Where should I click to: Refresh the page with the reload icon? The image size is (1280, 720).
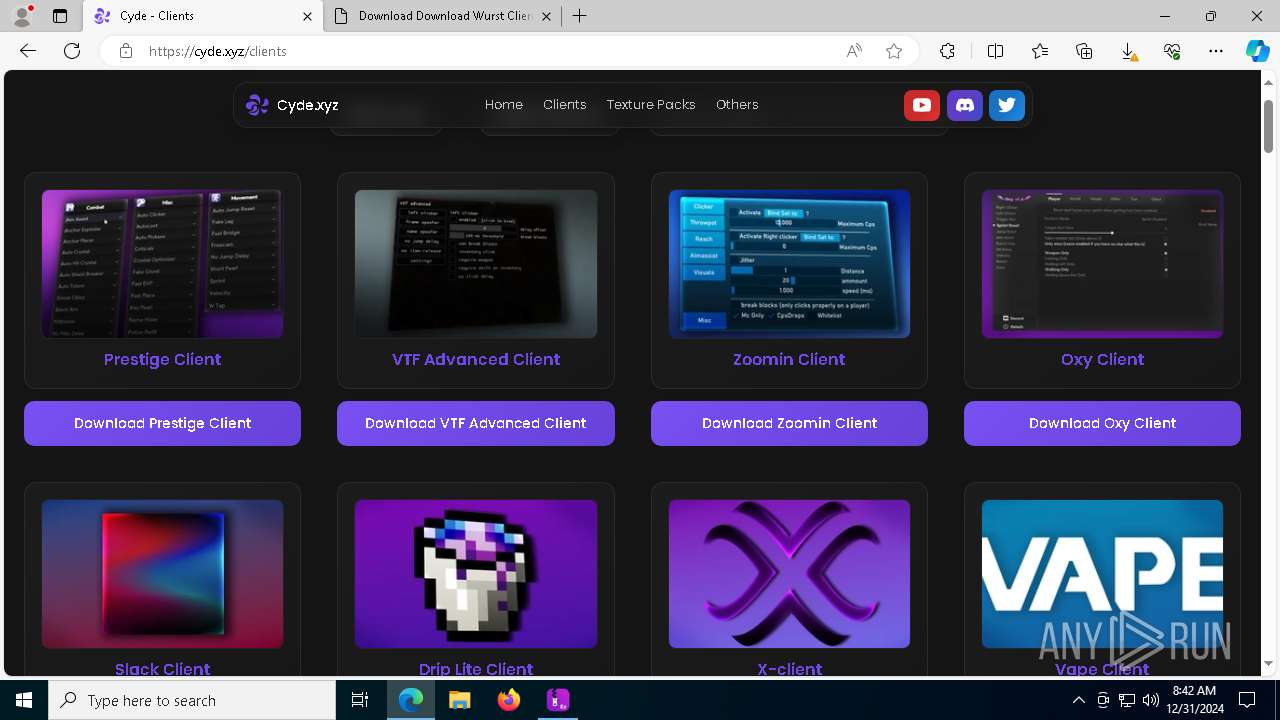(72, 51)
